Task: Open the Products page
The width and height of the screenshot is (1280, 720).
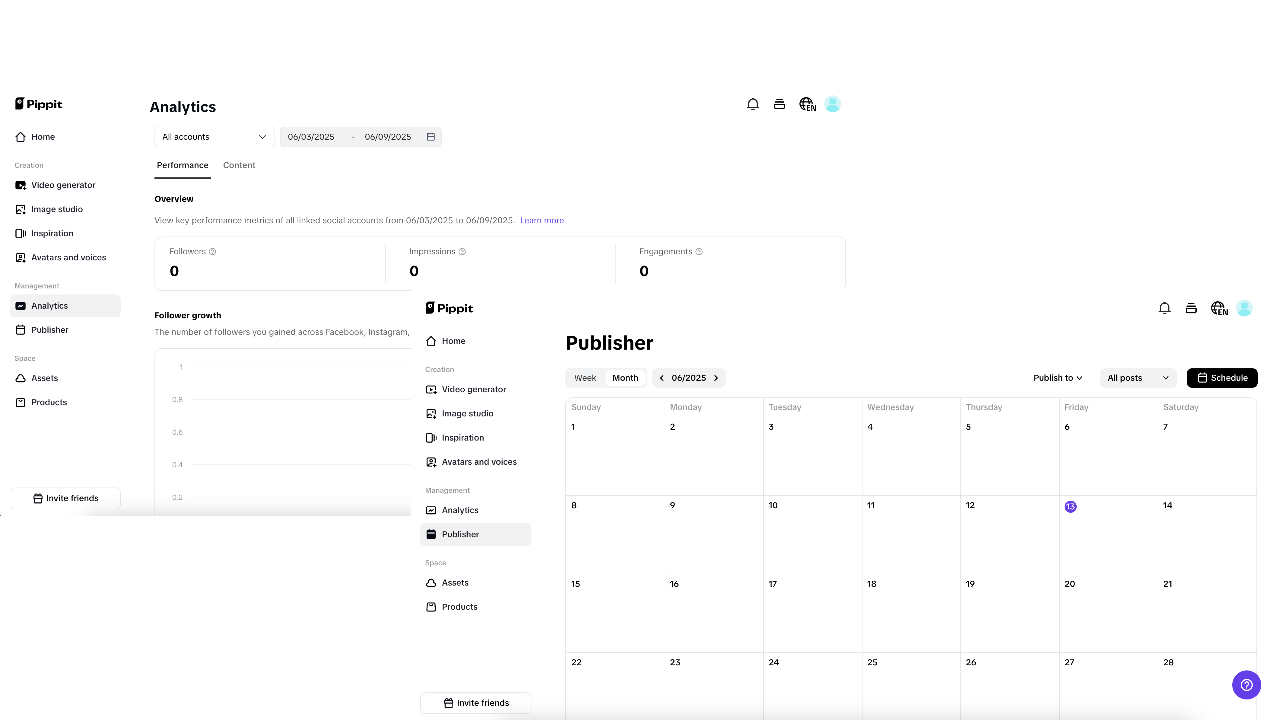Action: 459,606
